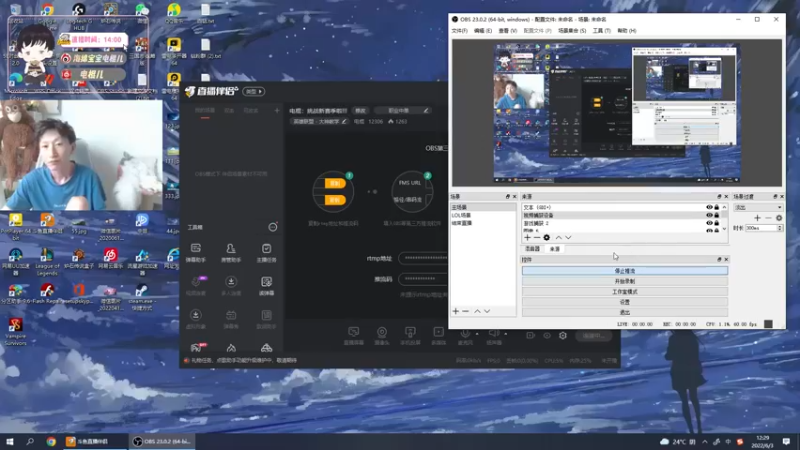Toggle lock on 视频捕获设备 source
The image size is (800, 450).
coord(716,215)
